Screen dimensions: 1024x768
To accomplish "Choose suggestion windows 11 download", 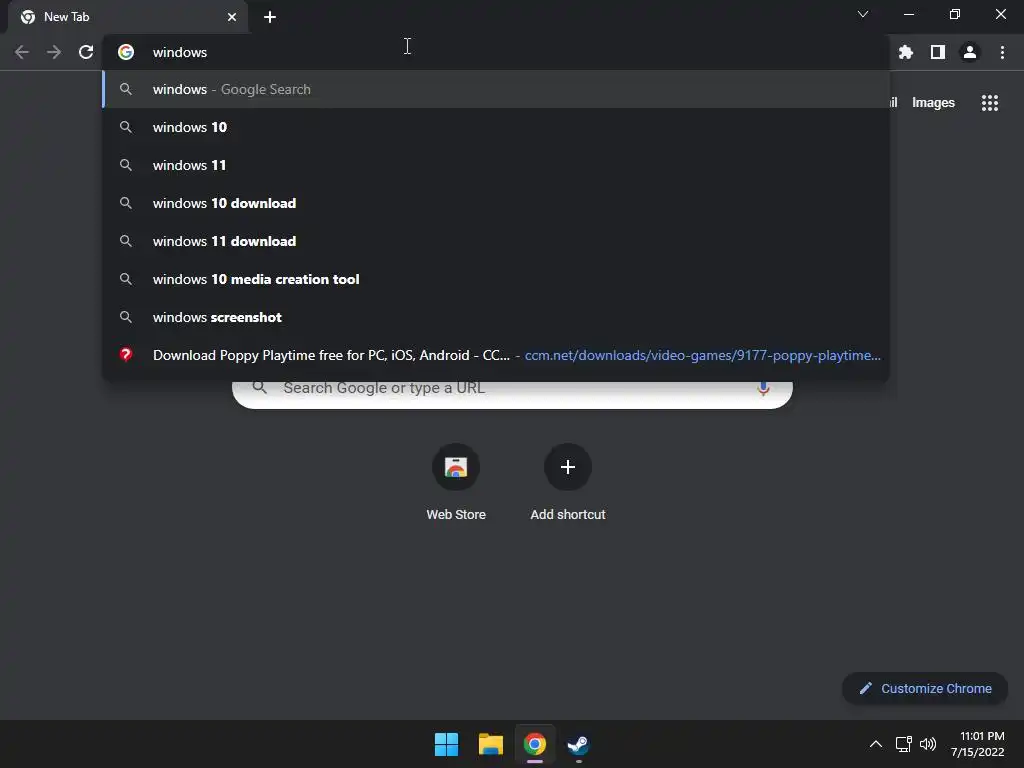I will 496,241.
